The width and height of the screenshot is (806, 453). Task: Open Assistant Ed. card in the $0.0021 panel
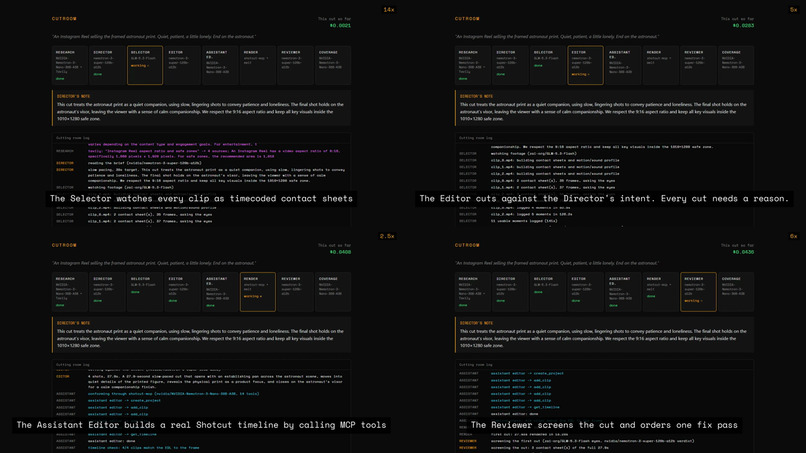(x=220, y=65)
